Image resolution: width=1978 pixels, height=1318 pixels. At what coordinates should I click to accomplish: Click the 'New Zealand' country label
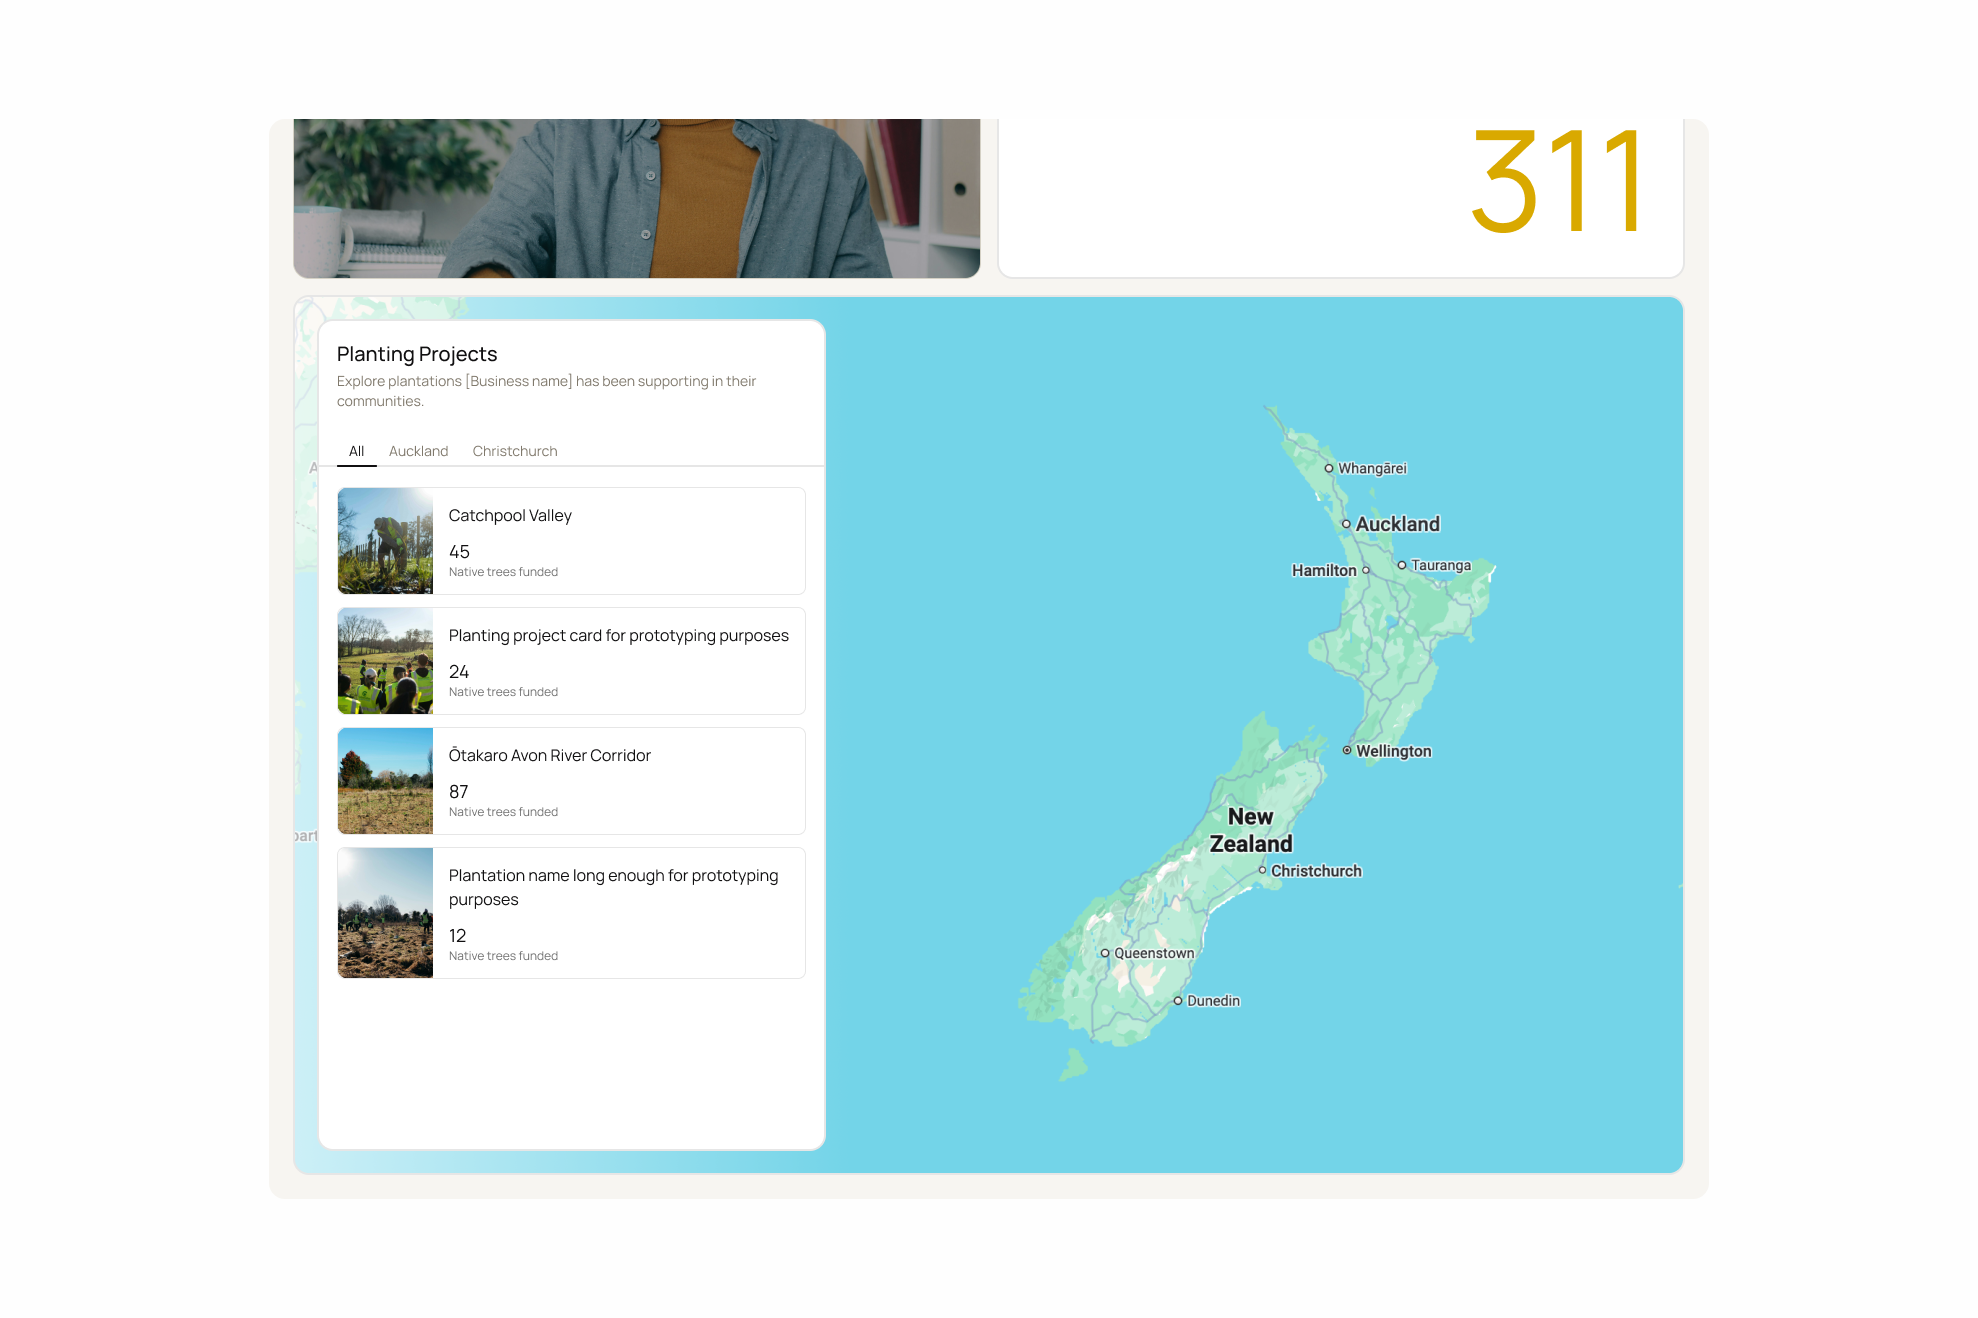[x=1251, y=830]
